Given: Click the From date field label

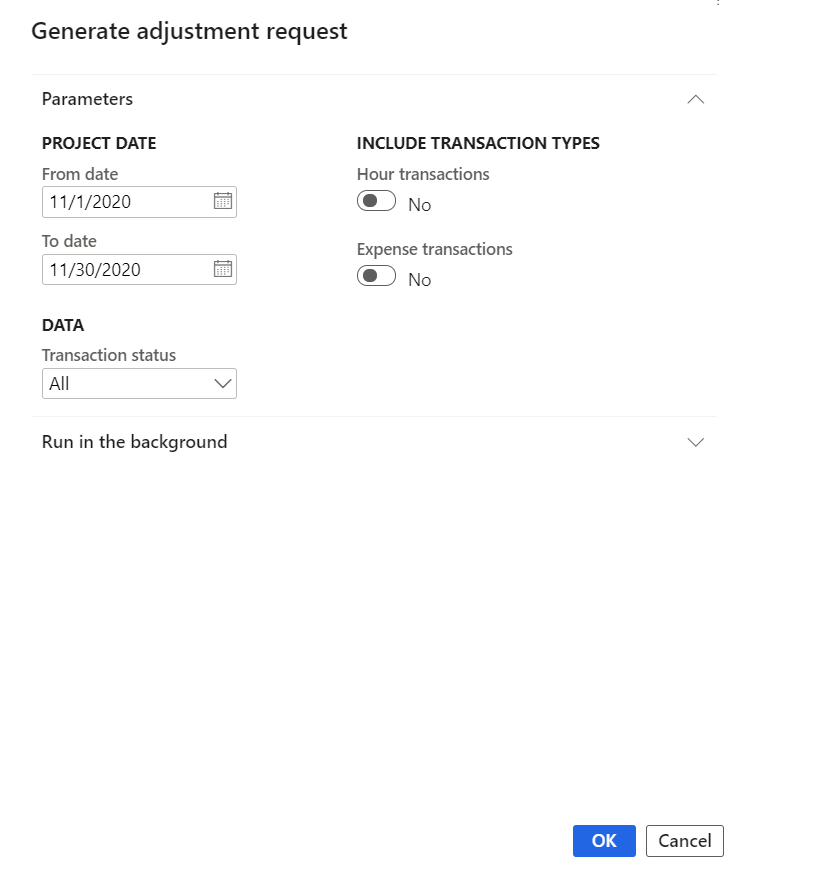Looking at the screenshot, I should point(80,174).
